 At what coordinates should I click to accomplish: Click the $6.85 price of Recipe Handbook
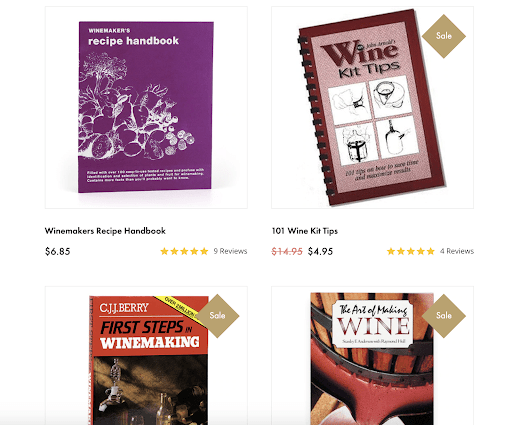(x=58, y=251)
